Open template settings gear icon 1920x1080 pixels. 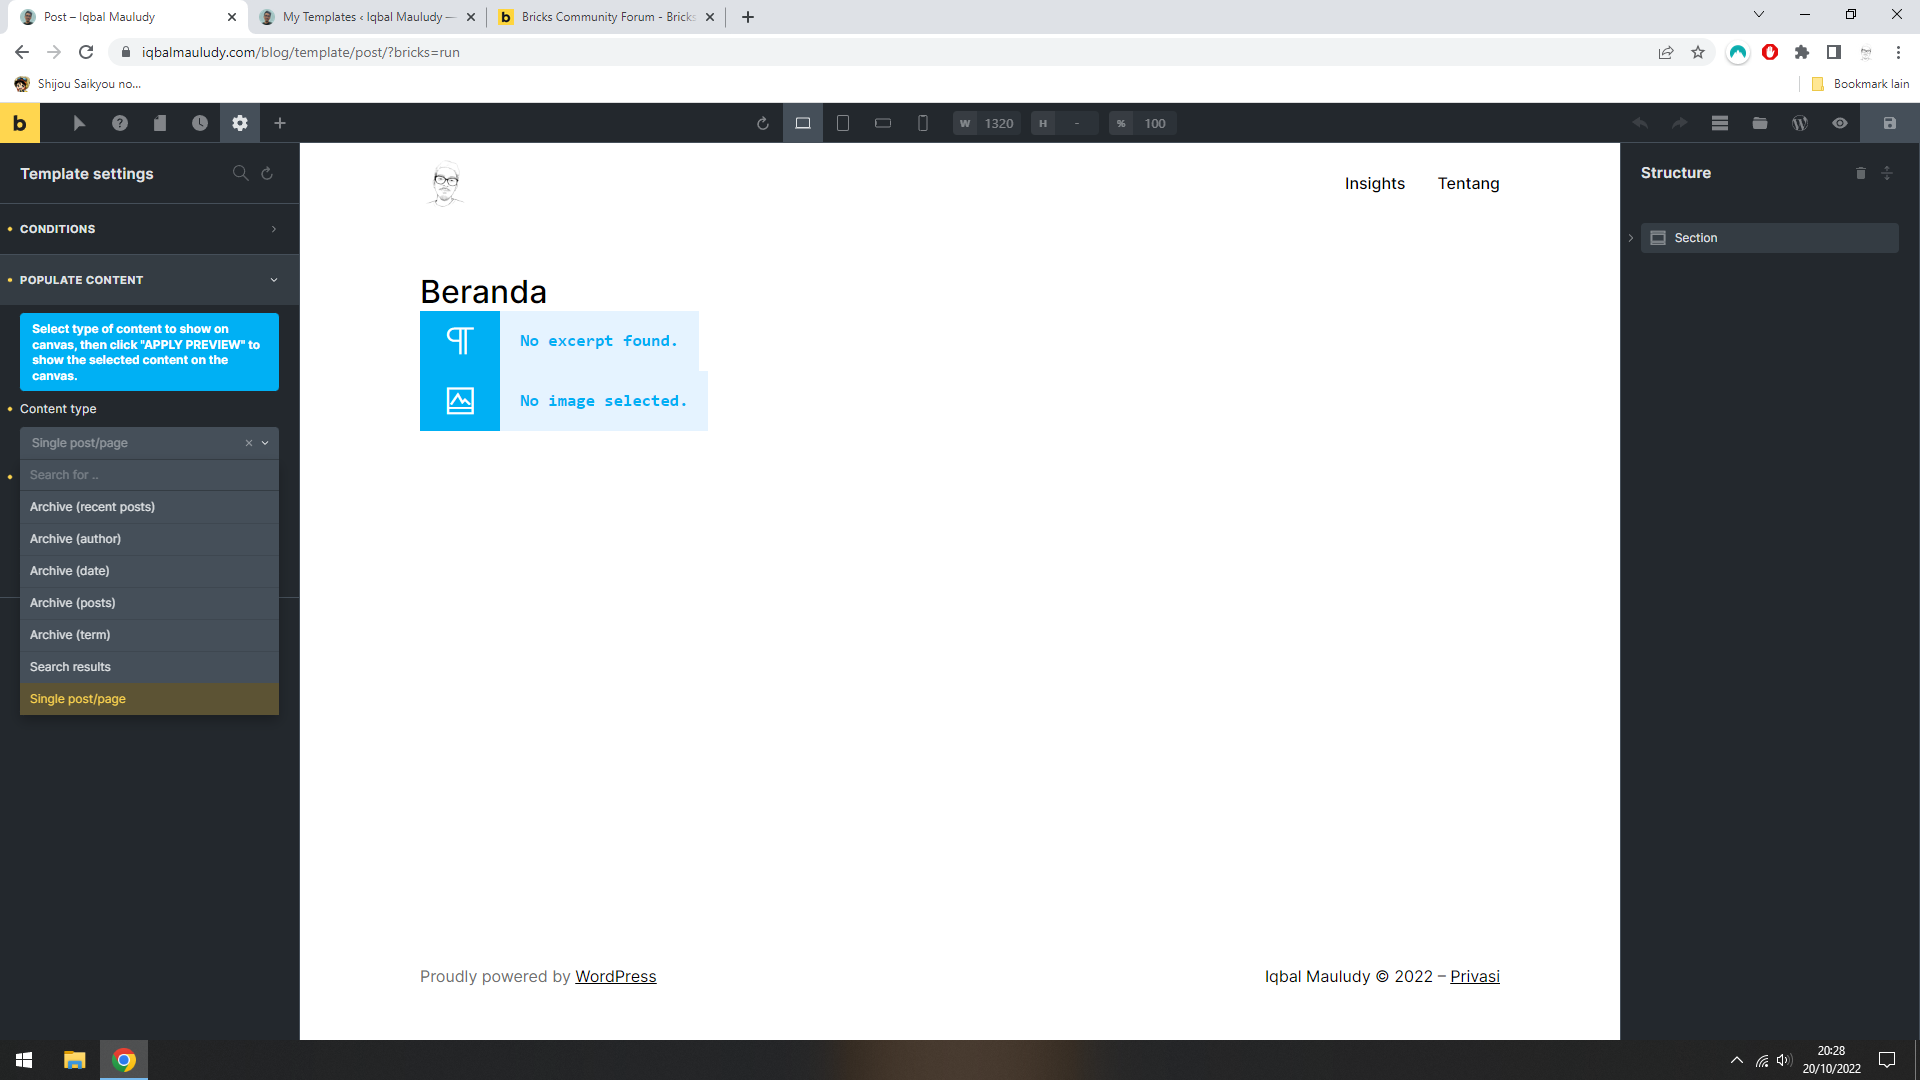point(240,123)
